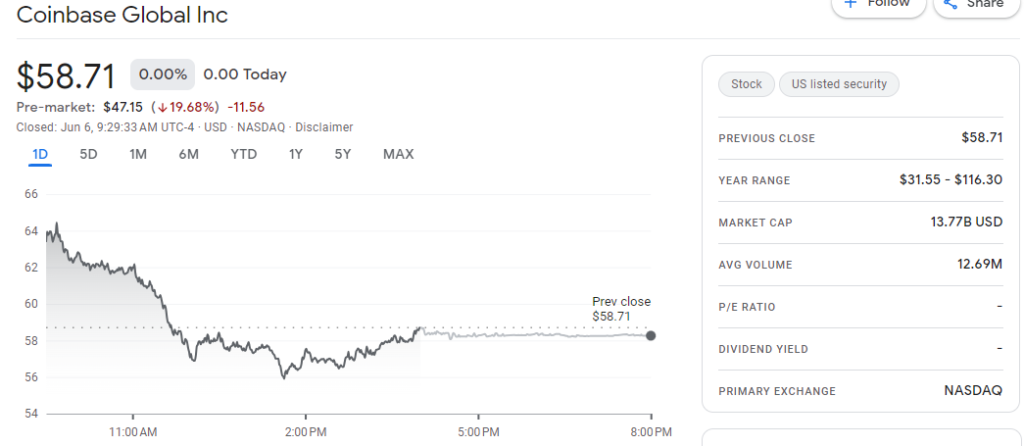
Task: View the 1Y chart range
Action: point(296,154)
